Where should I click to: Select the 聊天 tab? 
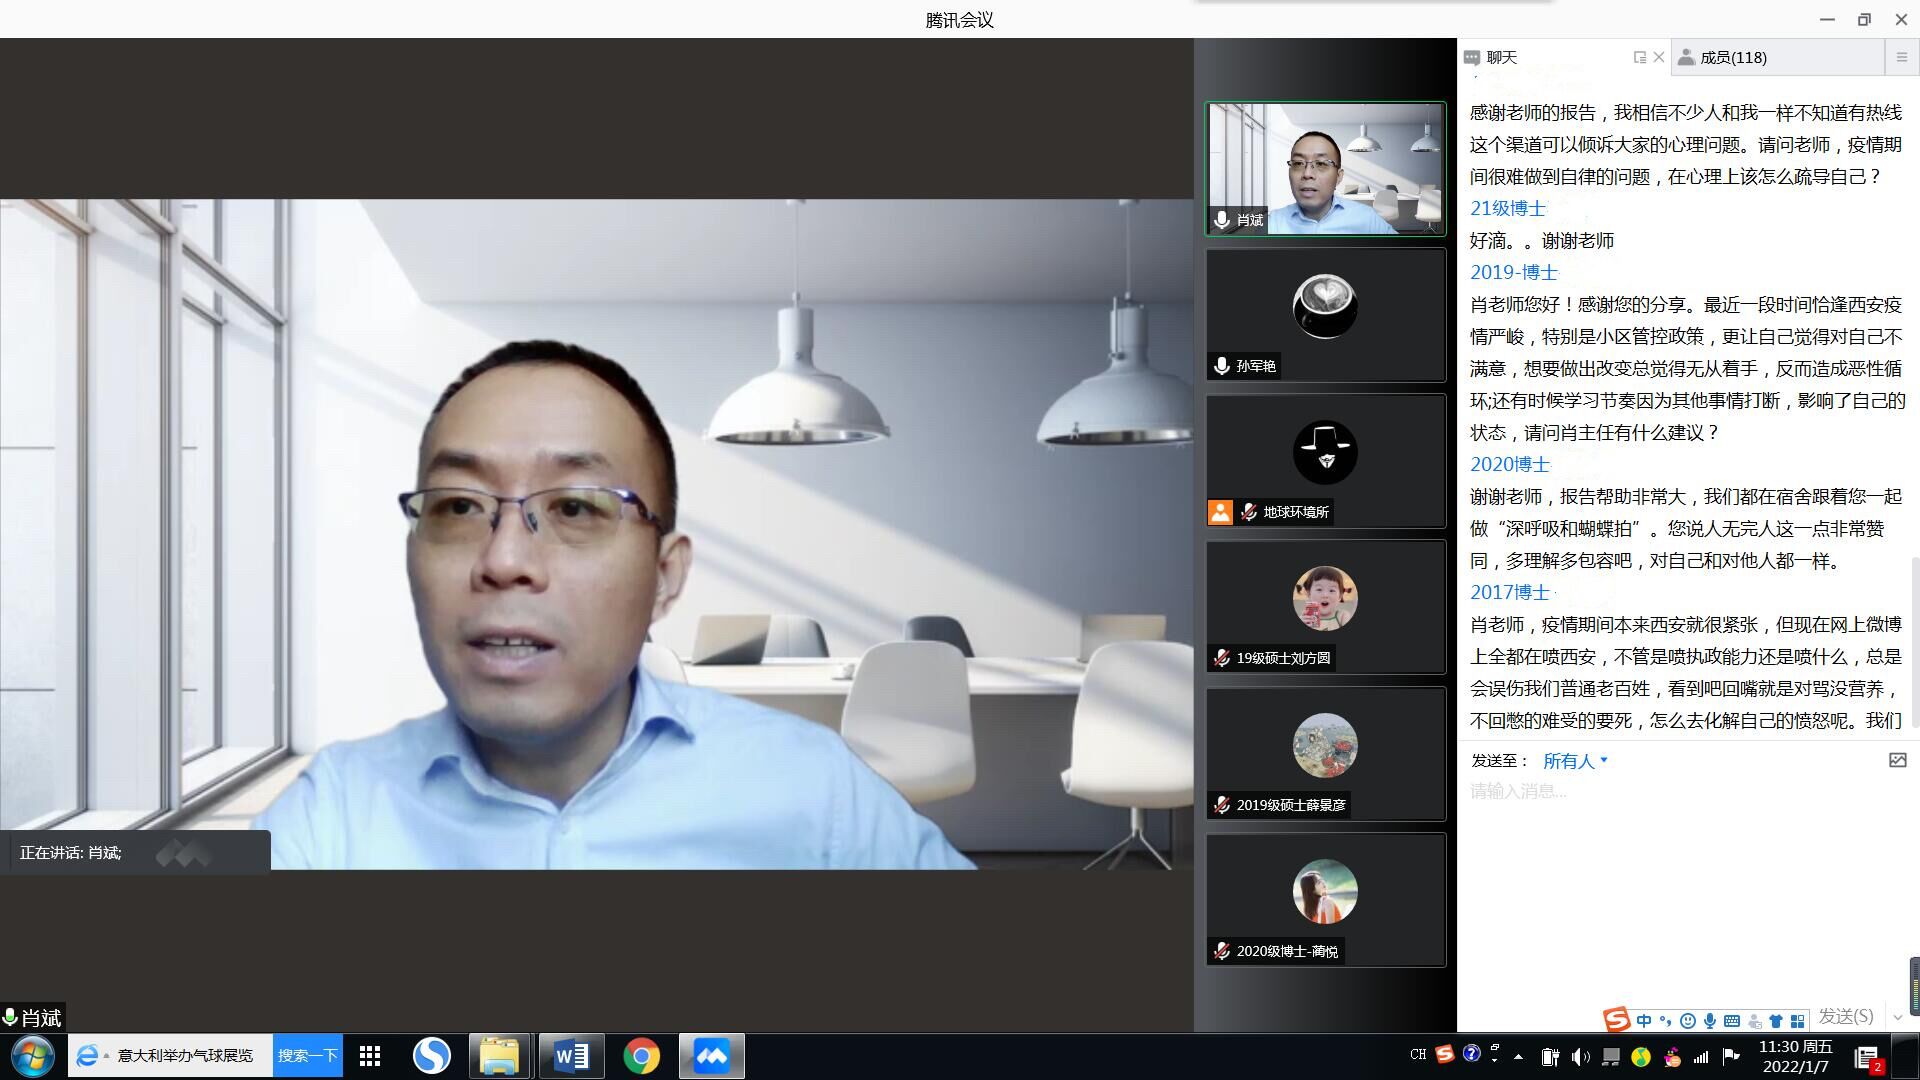point(1501,57)
